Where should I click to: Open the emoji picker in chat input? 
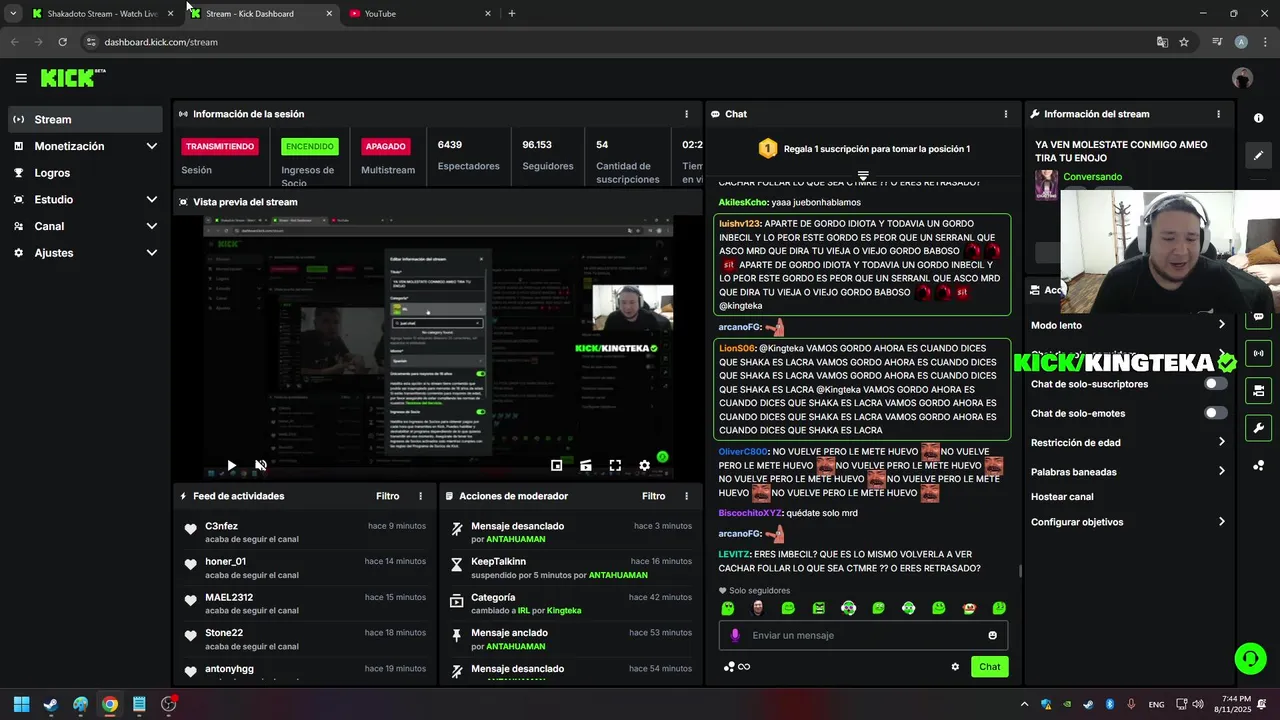coord(992,635)
